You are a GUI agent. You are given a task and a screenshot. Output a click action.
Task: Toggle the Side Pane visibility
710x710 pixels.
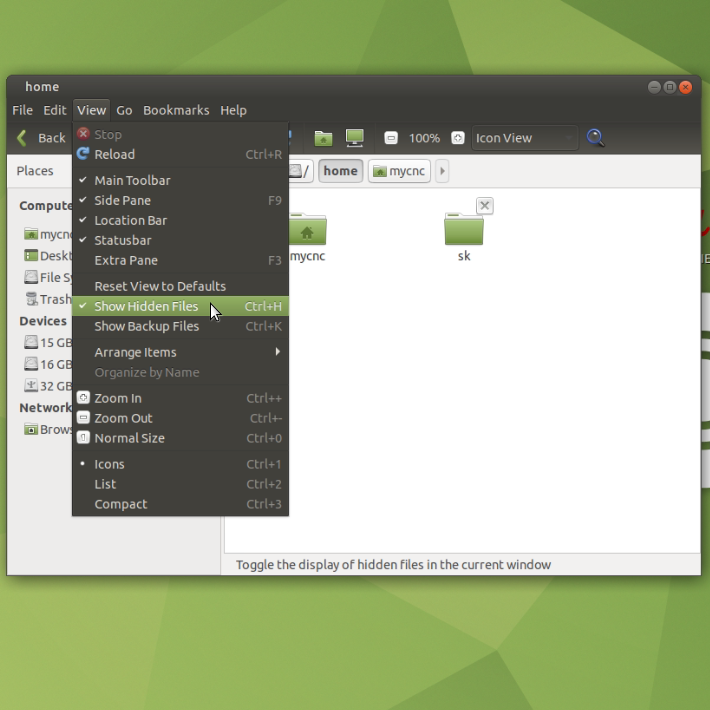point(122,200)
